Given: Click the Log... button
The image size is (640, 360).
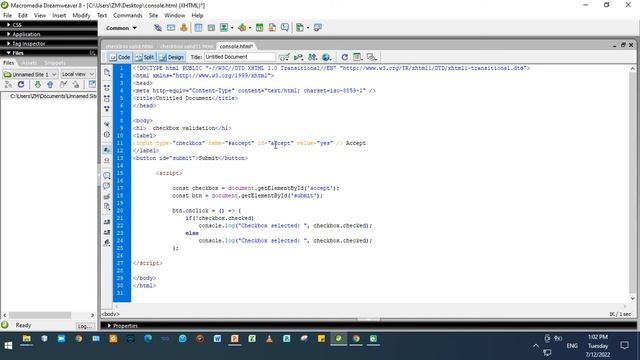Looking at the screenshot, I should click(85, 326).
